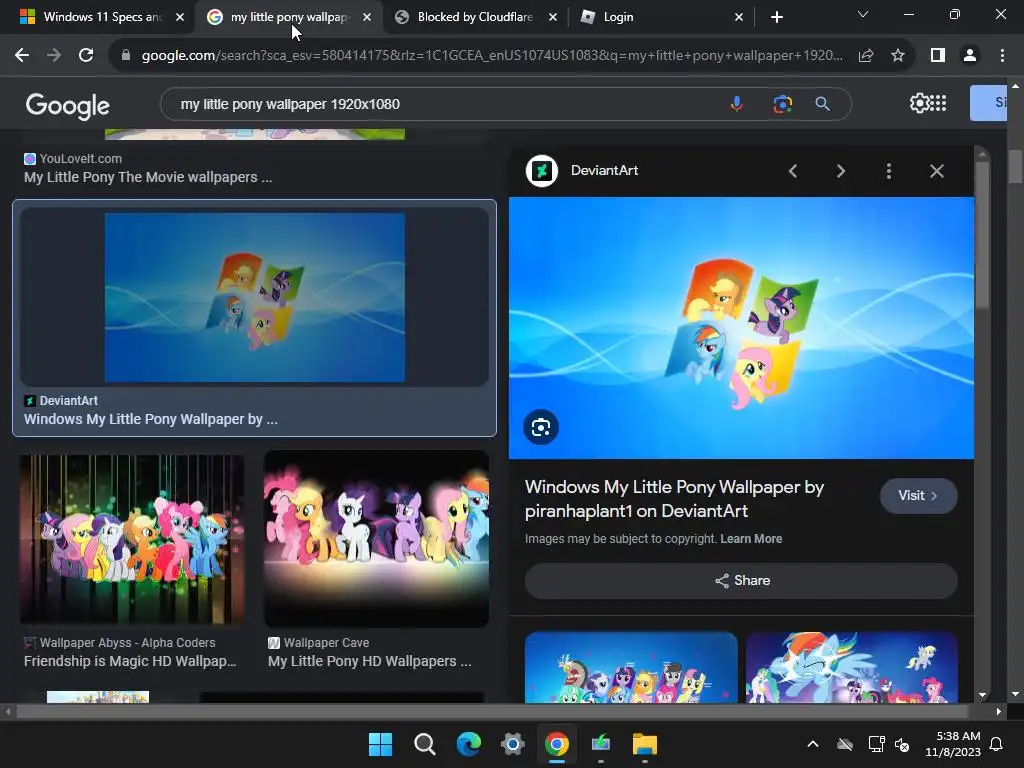The height and width of the screenshot is (768, 1024).
Task: Click the Share button in preview
Action: (741, 581)
